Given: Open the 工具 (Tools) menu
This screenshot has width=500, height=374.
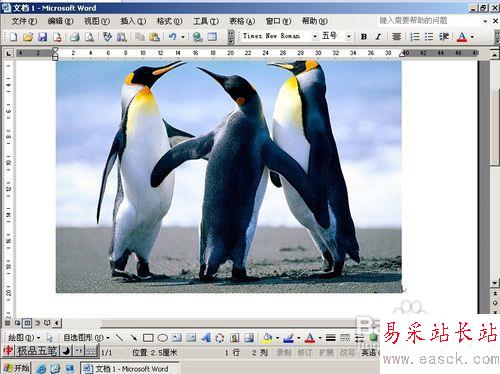Looking at the screenshot, I should (206, 21).
